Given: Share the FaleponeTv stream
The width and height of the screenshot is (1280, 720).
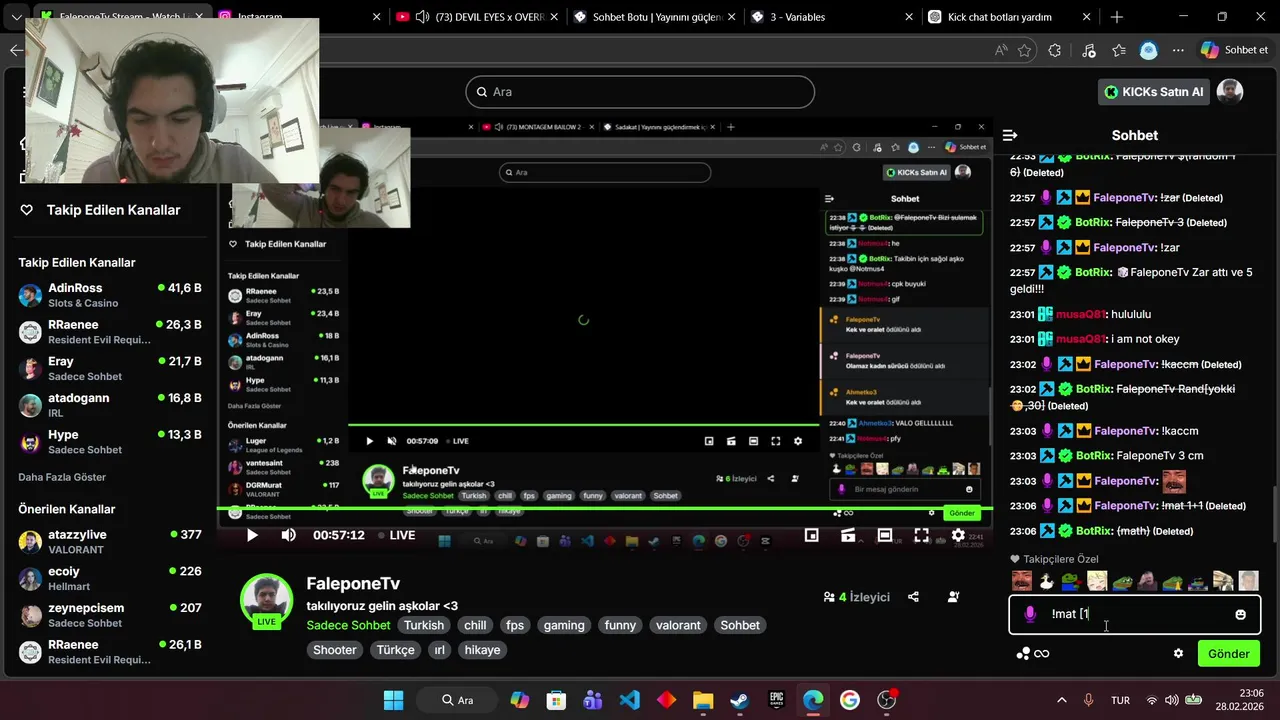Looking at the screenshot, I should pyautogui.click(x=913, y=597).
